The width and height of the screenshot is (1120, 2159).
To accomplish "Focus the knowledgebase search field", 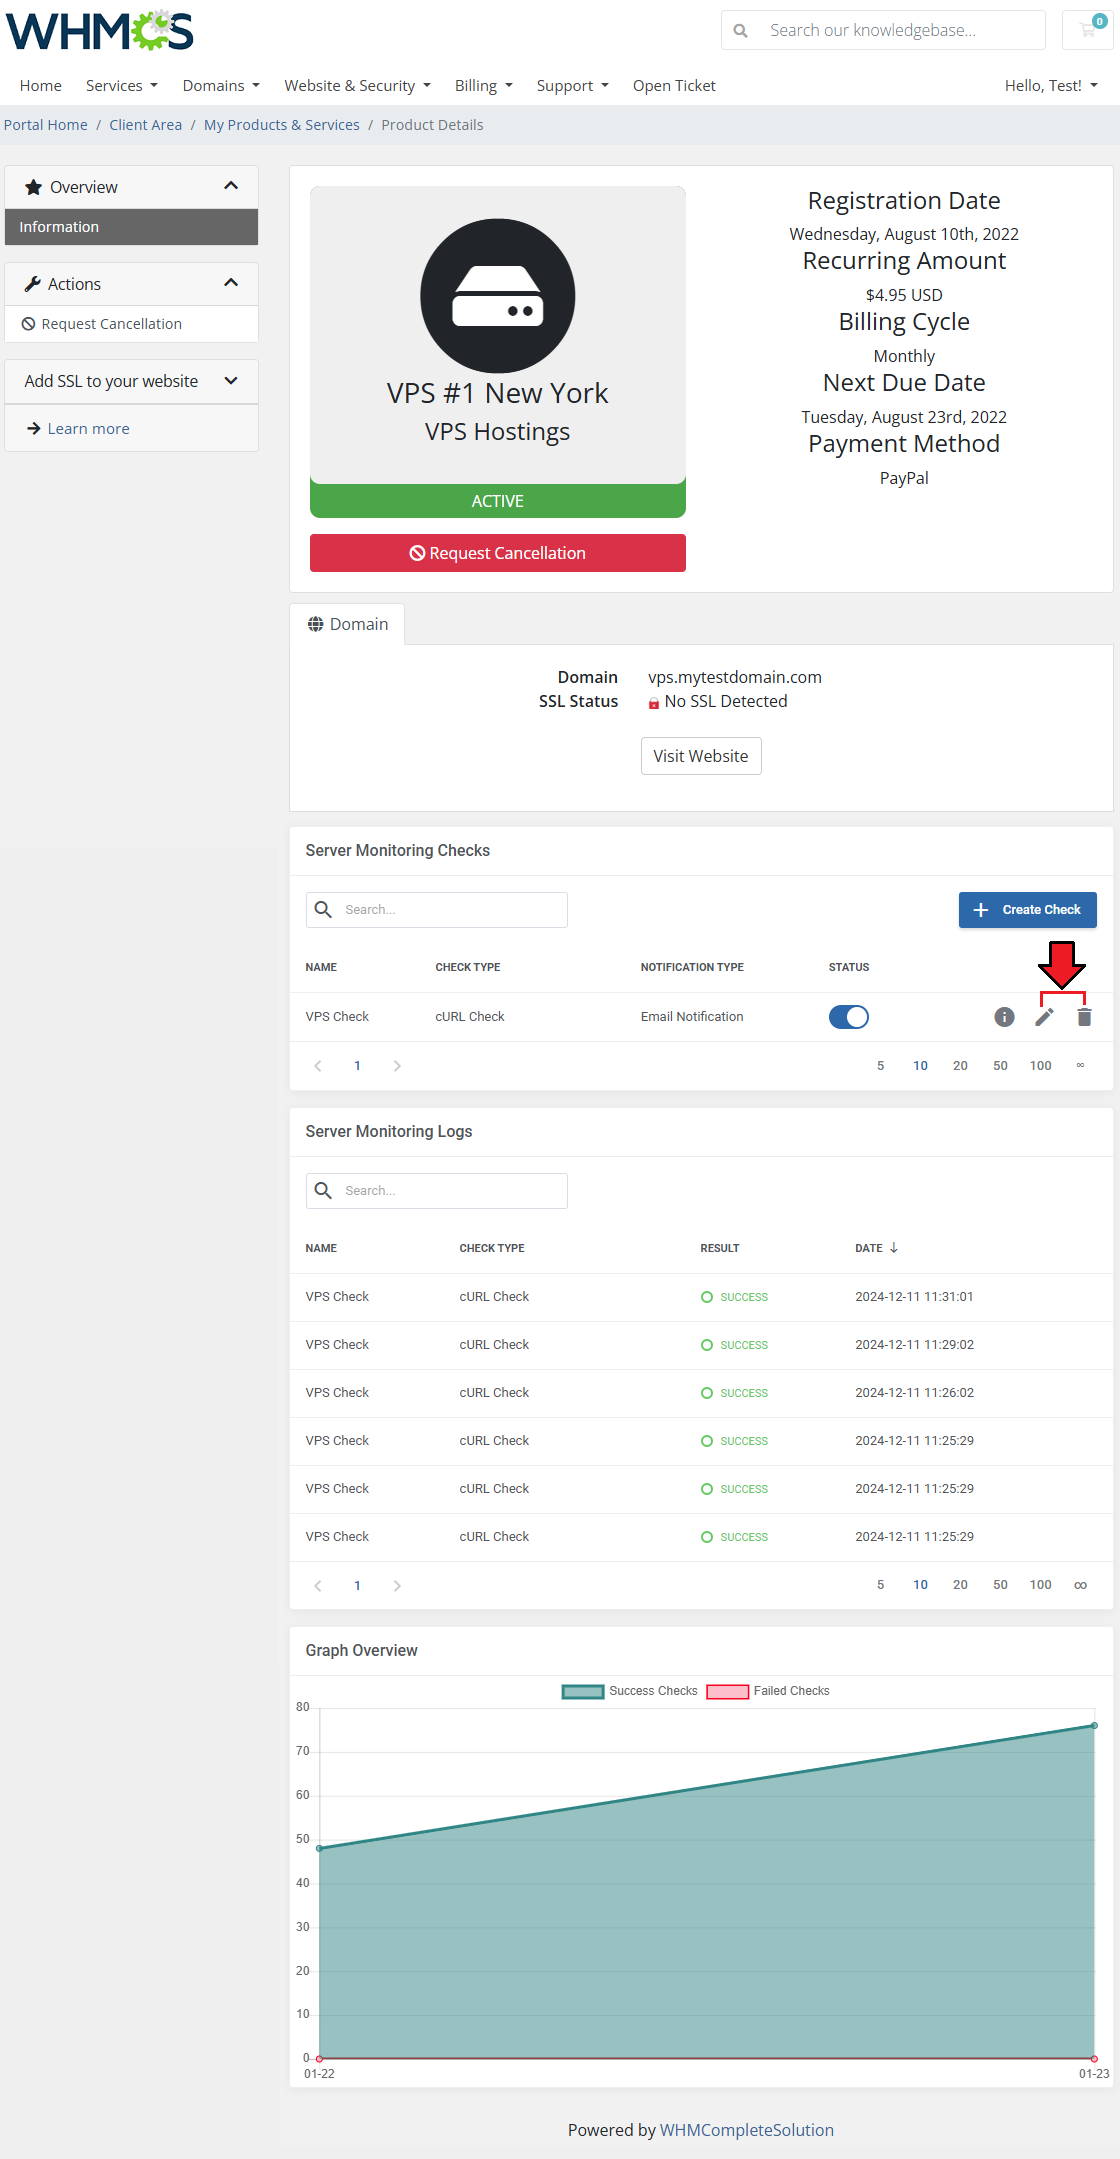I will tap(883, 30).
